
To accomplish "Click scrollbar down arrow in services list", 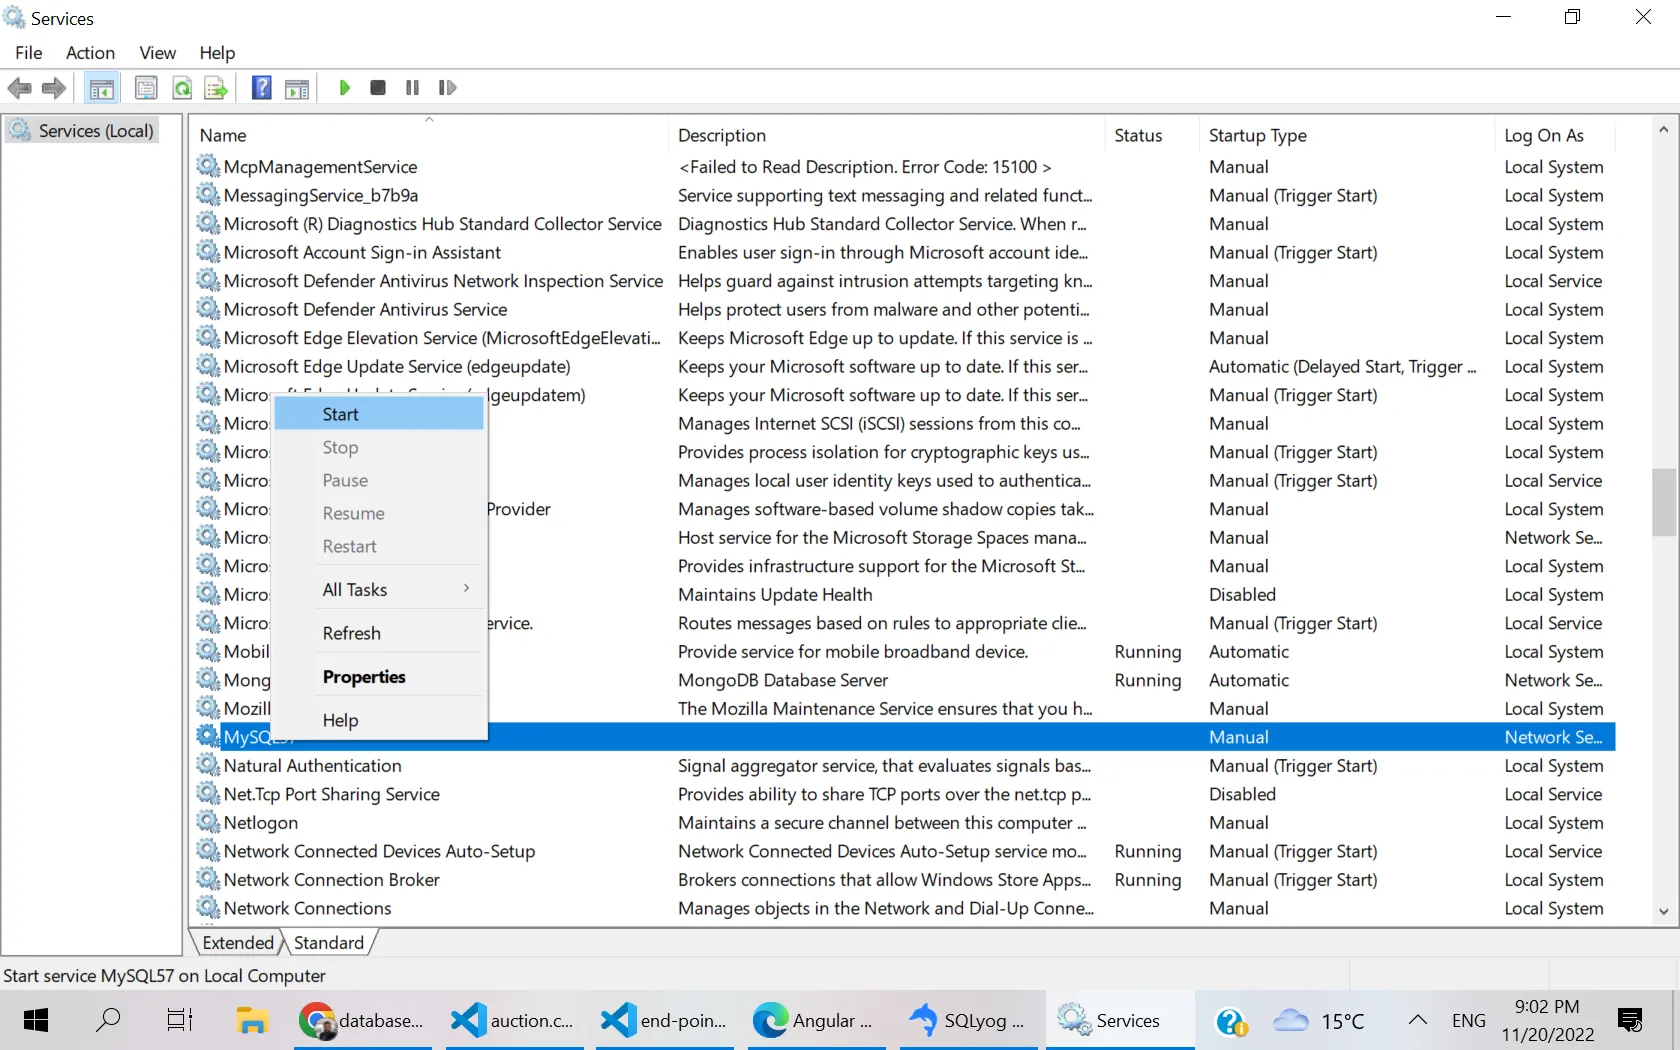I will point(1664,911).
